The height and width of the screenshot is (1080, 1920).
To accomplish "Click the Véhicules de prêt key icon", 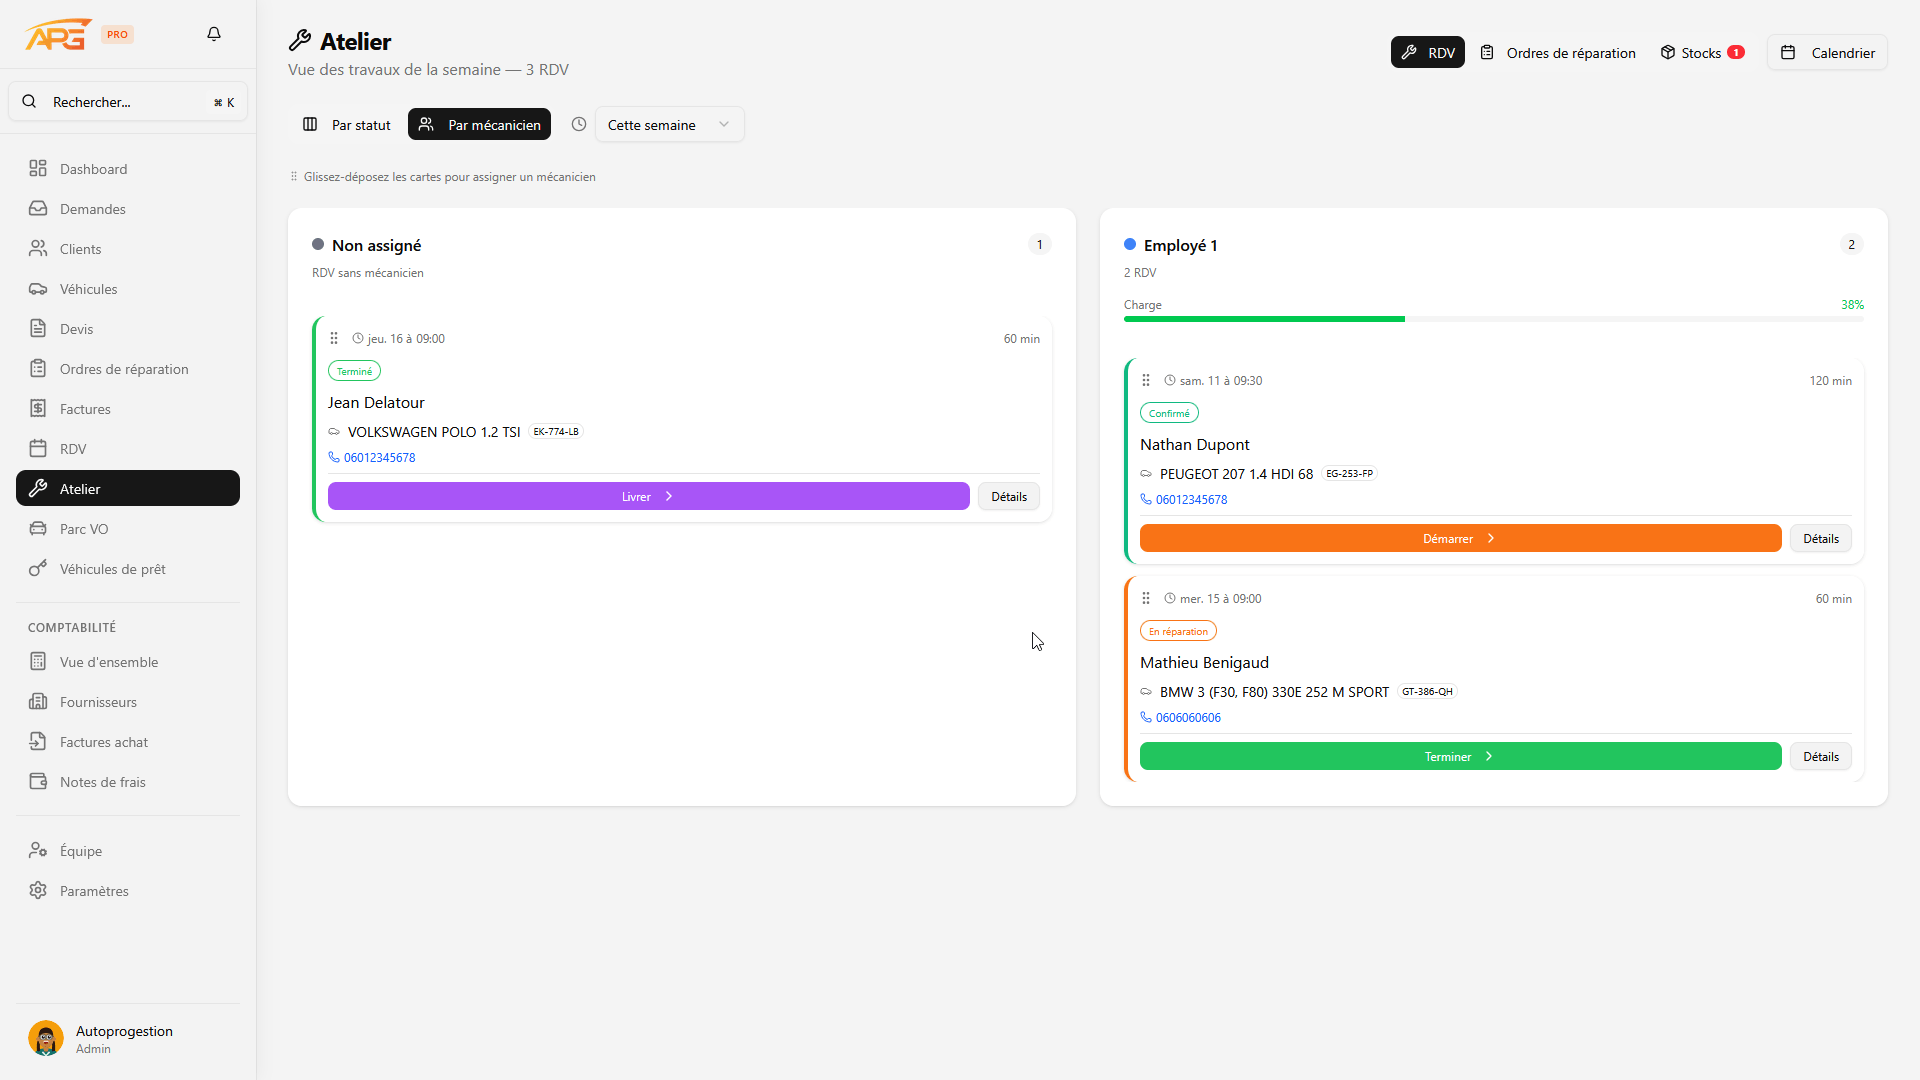I will tap(38, 569).
